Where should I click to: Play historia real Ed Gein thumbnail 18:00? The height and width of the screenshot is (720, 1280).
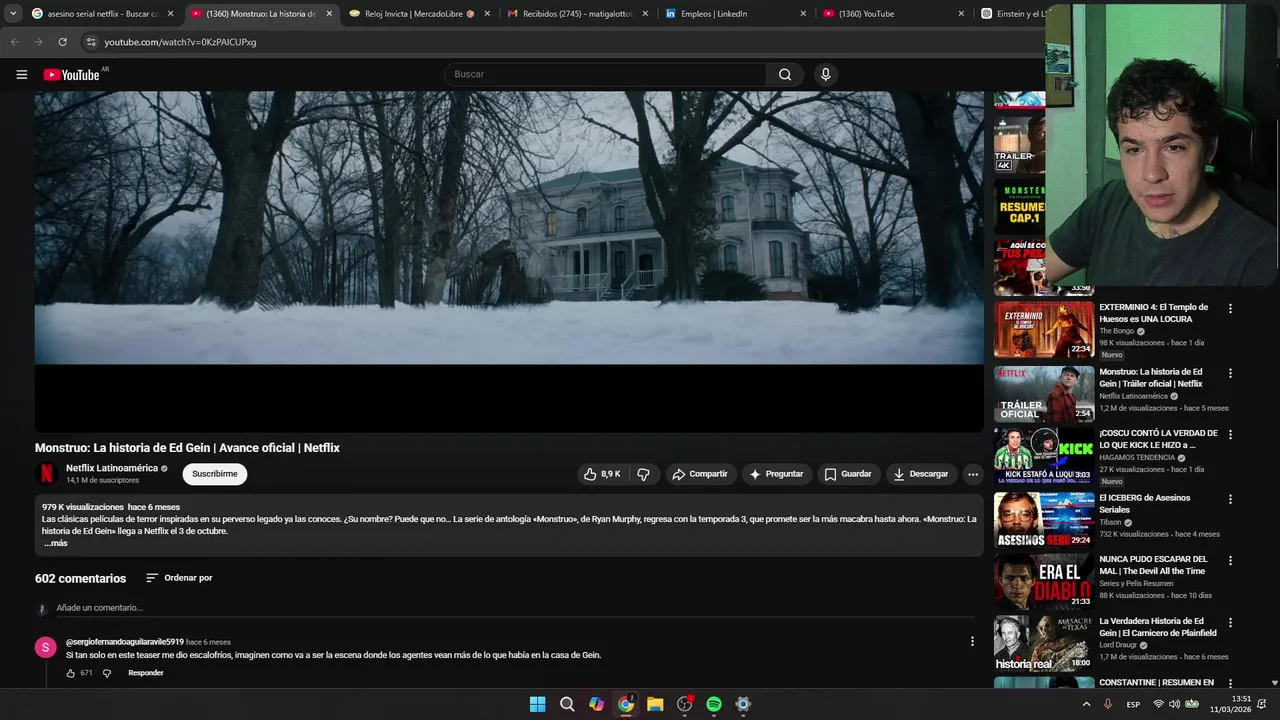(x=1044, y=644)
